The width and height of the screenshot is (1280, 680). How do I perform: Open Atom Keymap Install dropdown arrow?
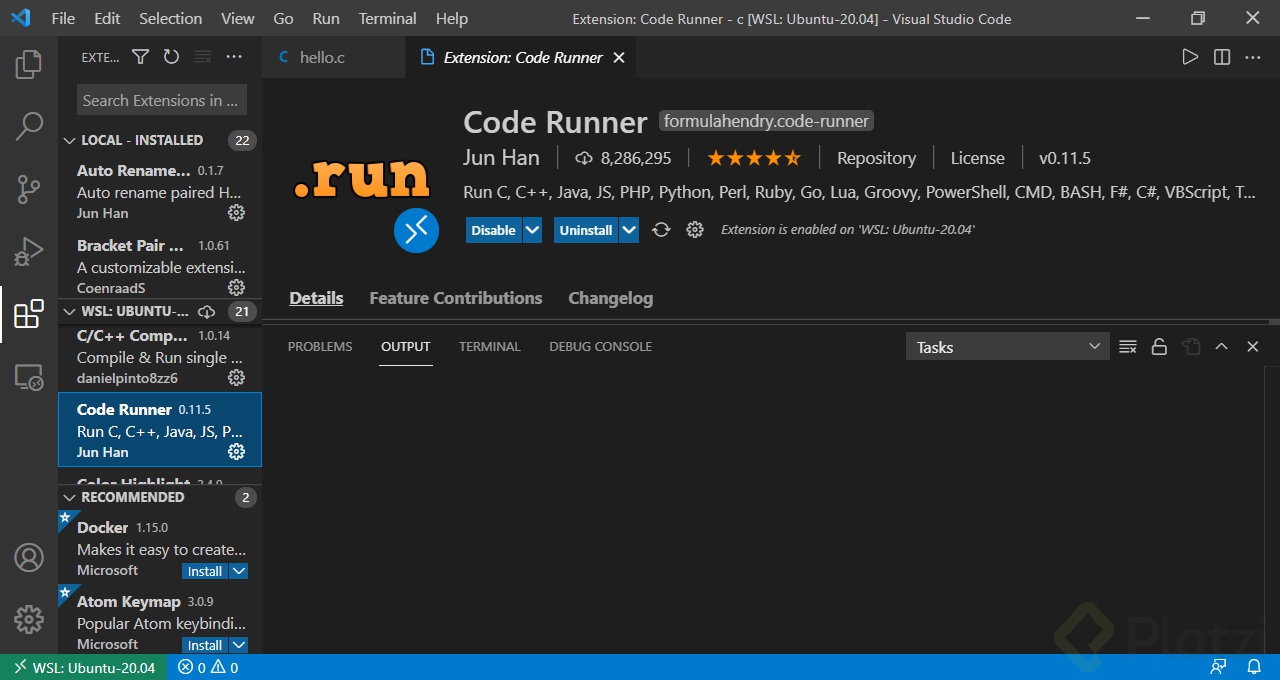tap(239, 645)
